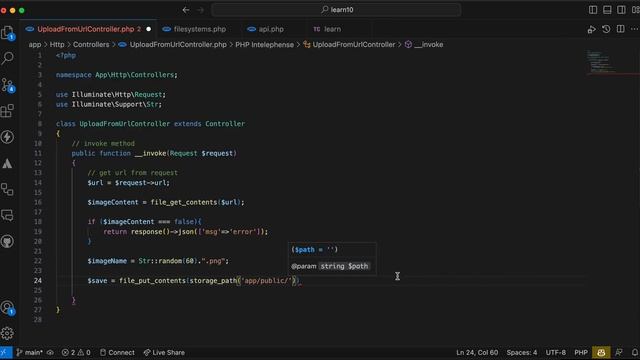Screen dimensions: 640x360
Task: Switch to filesystems.php tab
Action: click(200, 29)
